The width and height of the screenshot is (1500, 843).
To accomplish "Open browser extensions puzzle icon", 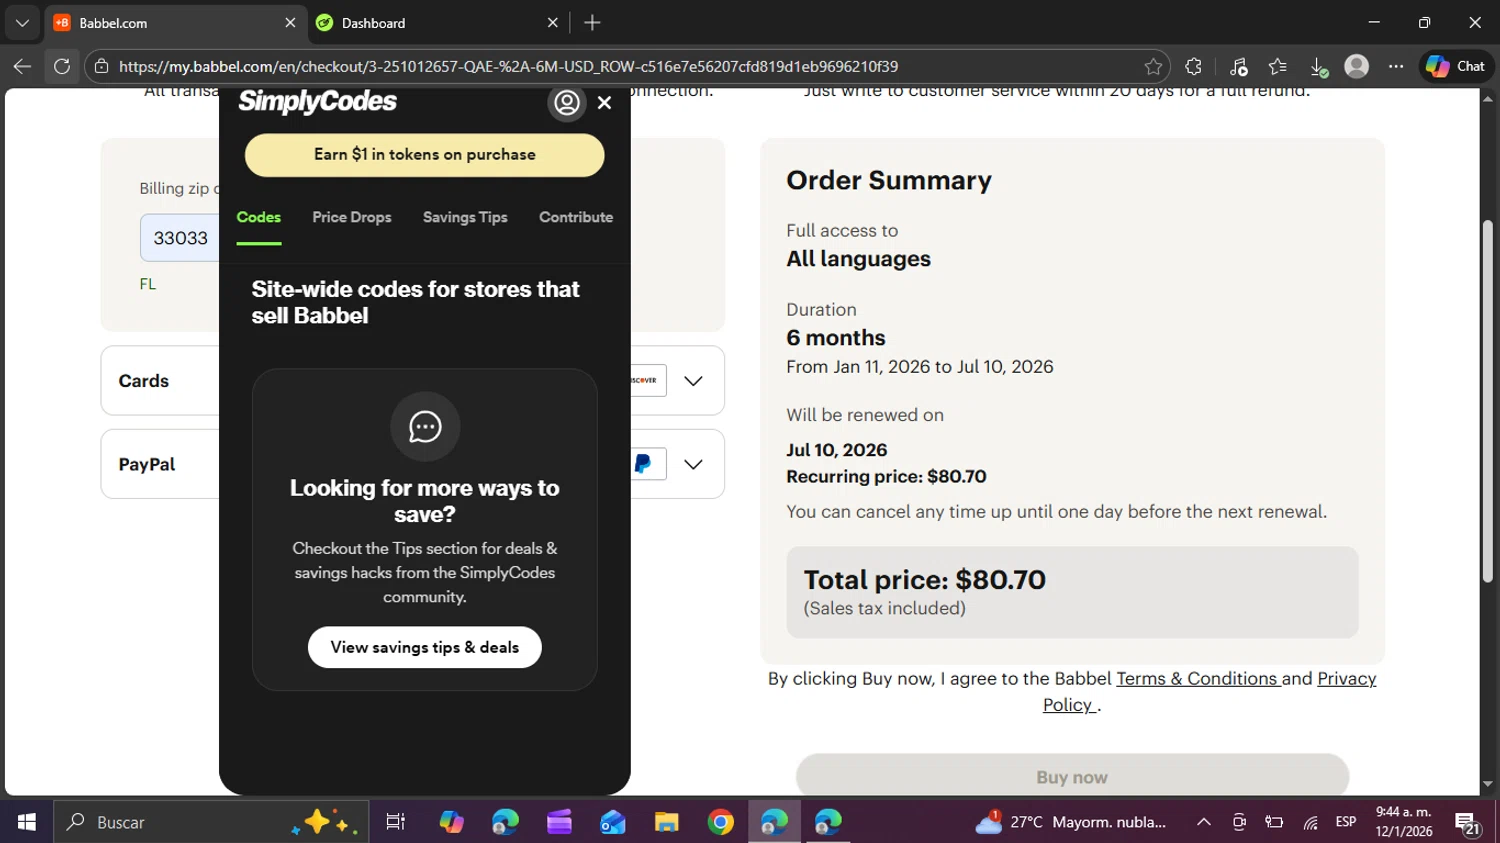I will pos(1193,67).
